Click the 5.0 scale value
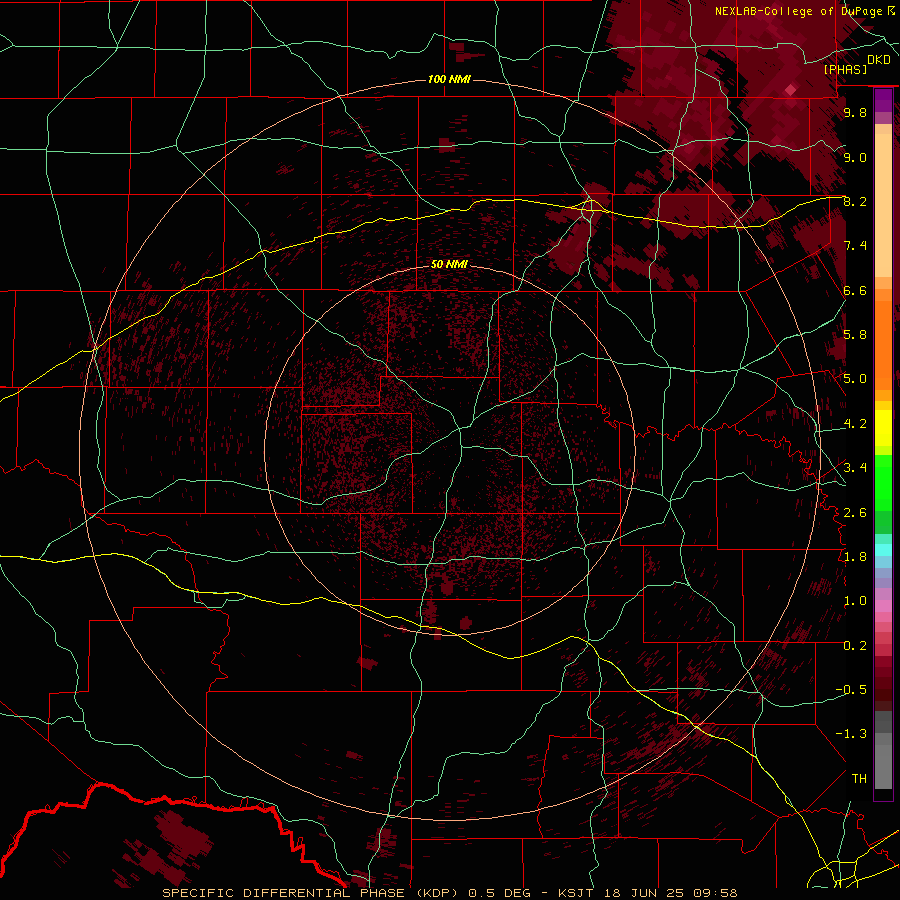 click(x=855, y=379)
